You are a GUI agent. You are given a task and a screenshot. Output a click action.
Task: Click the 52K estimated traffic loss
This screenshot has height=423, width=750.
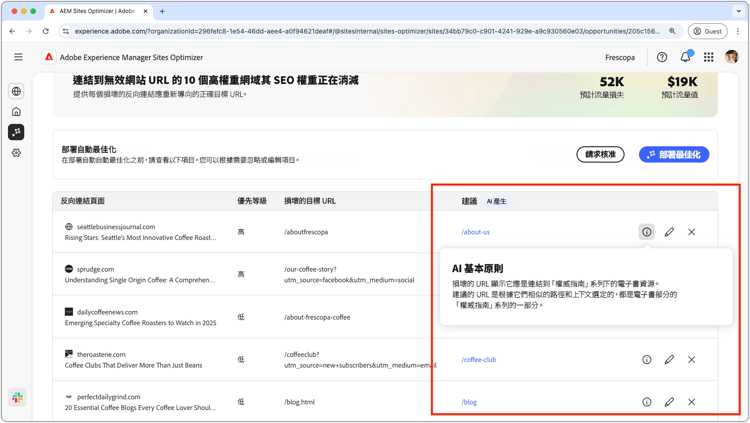click(x=612, y=81)
